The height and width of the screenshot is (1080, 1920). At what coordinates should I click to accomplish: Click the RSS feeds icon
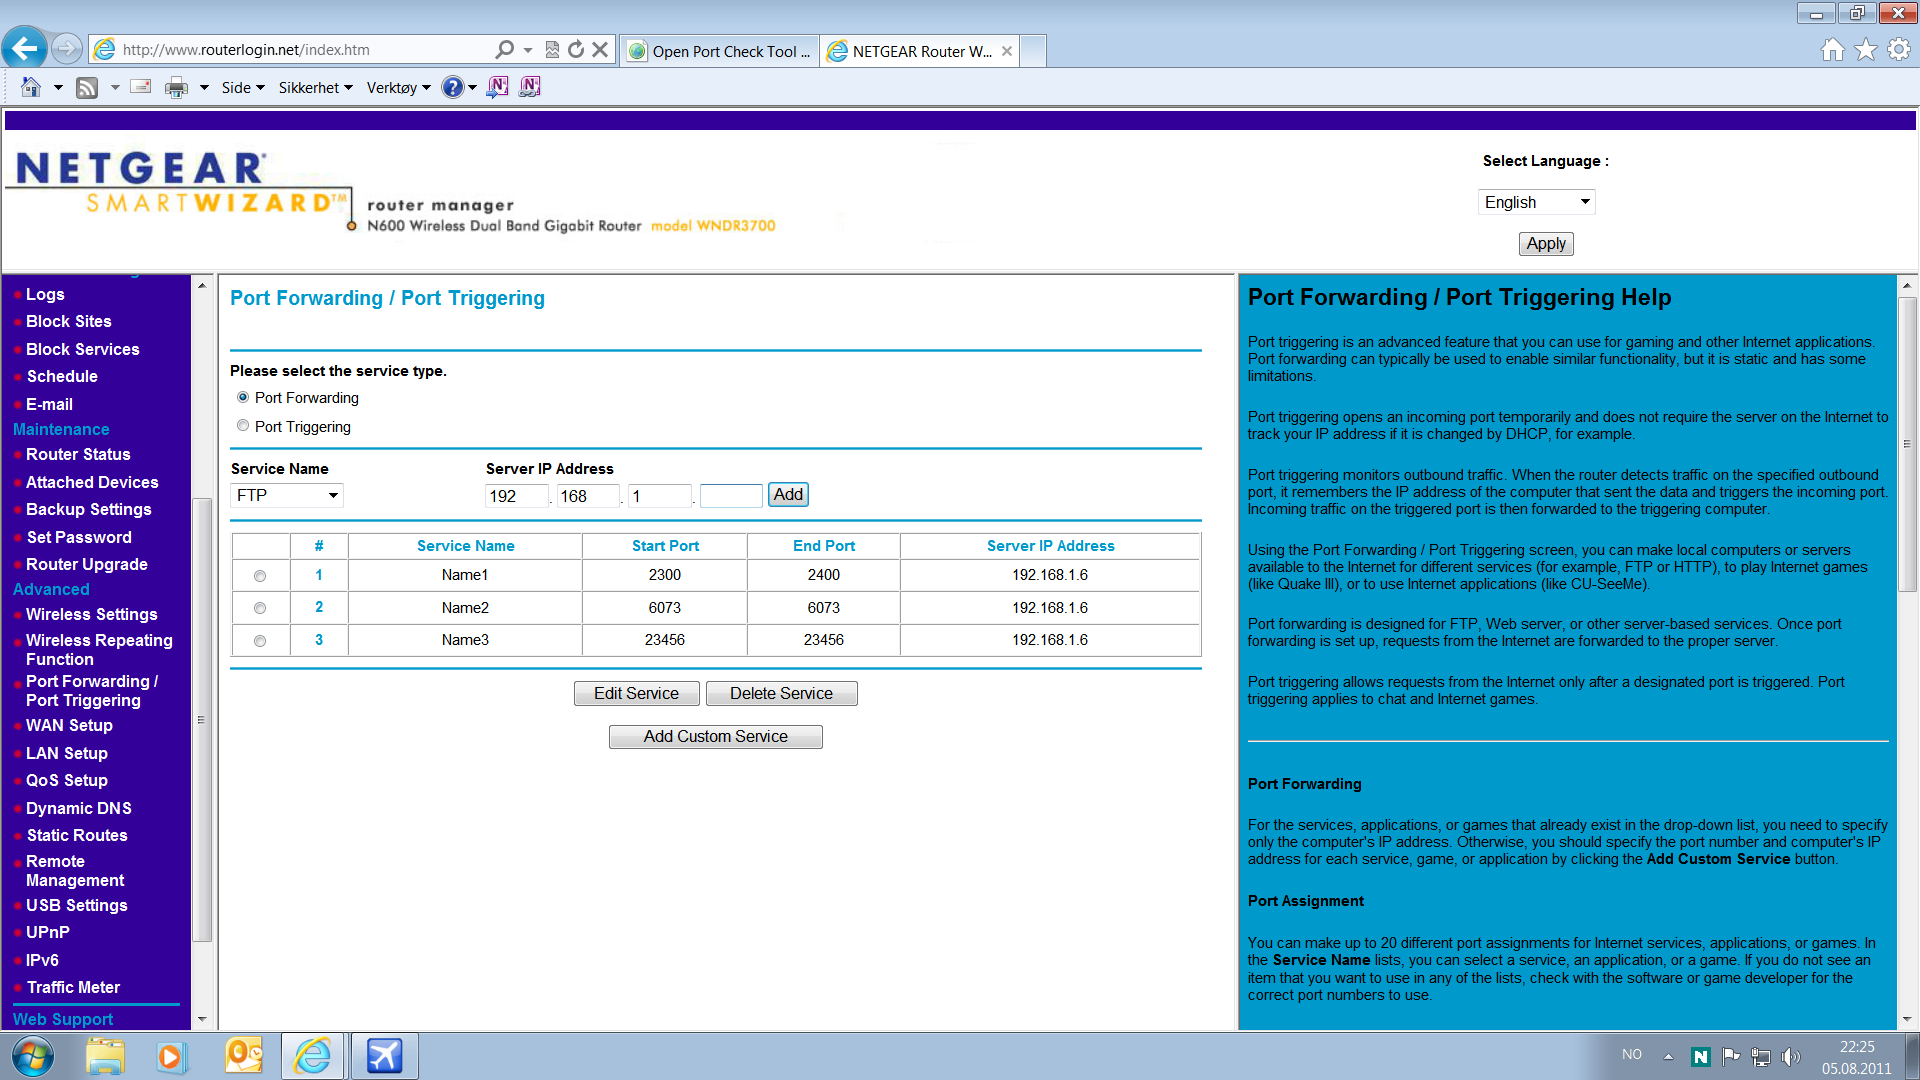(x=87, y=88)
